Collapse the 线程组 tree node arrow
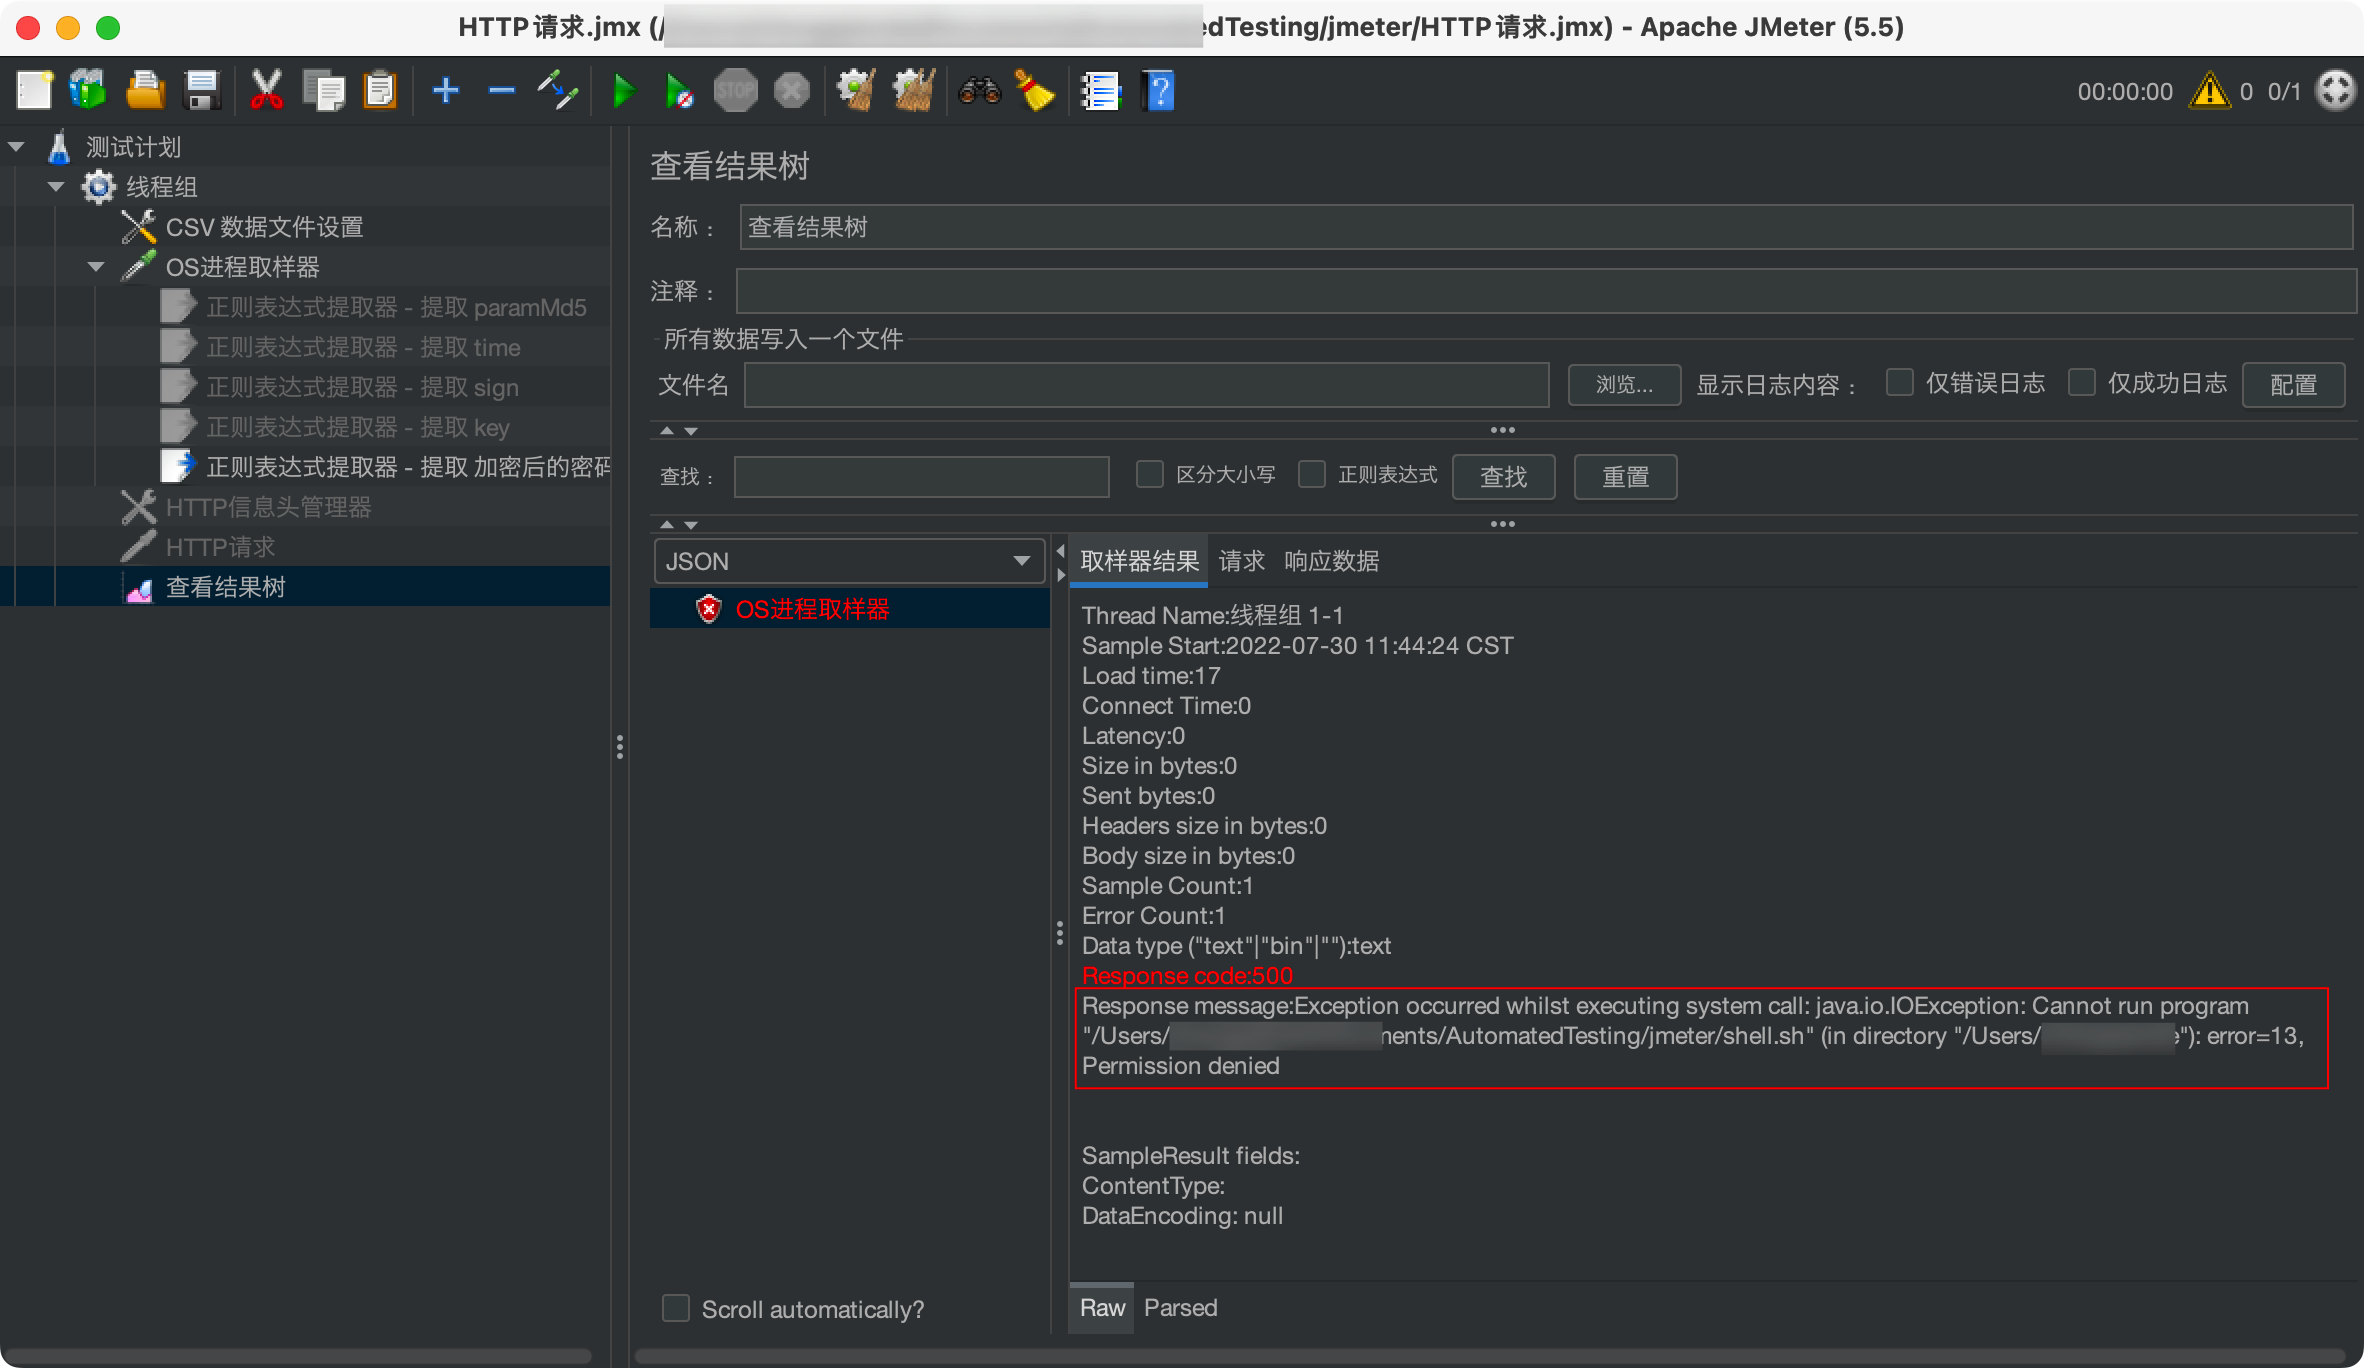 coord(56,187)
